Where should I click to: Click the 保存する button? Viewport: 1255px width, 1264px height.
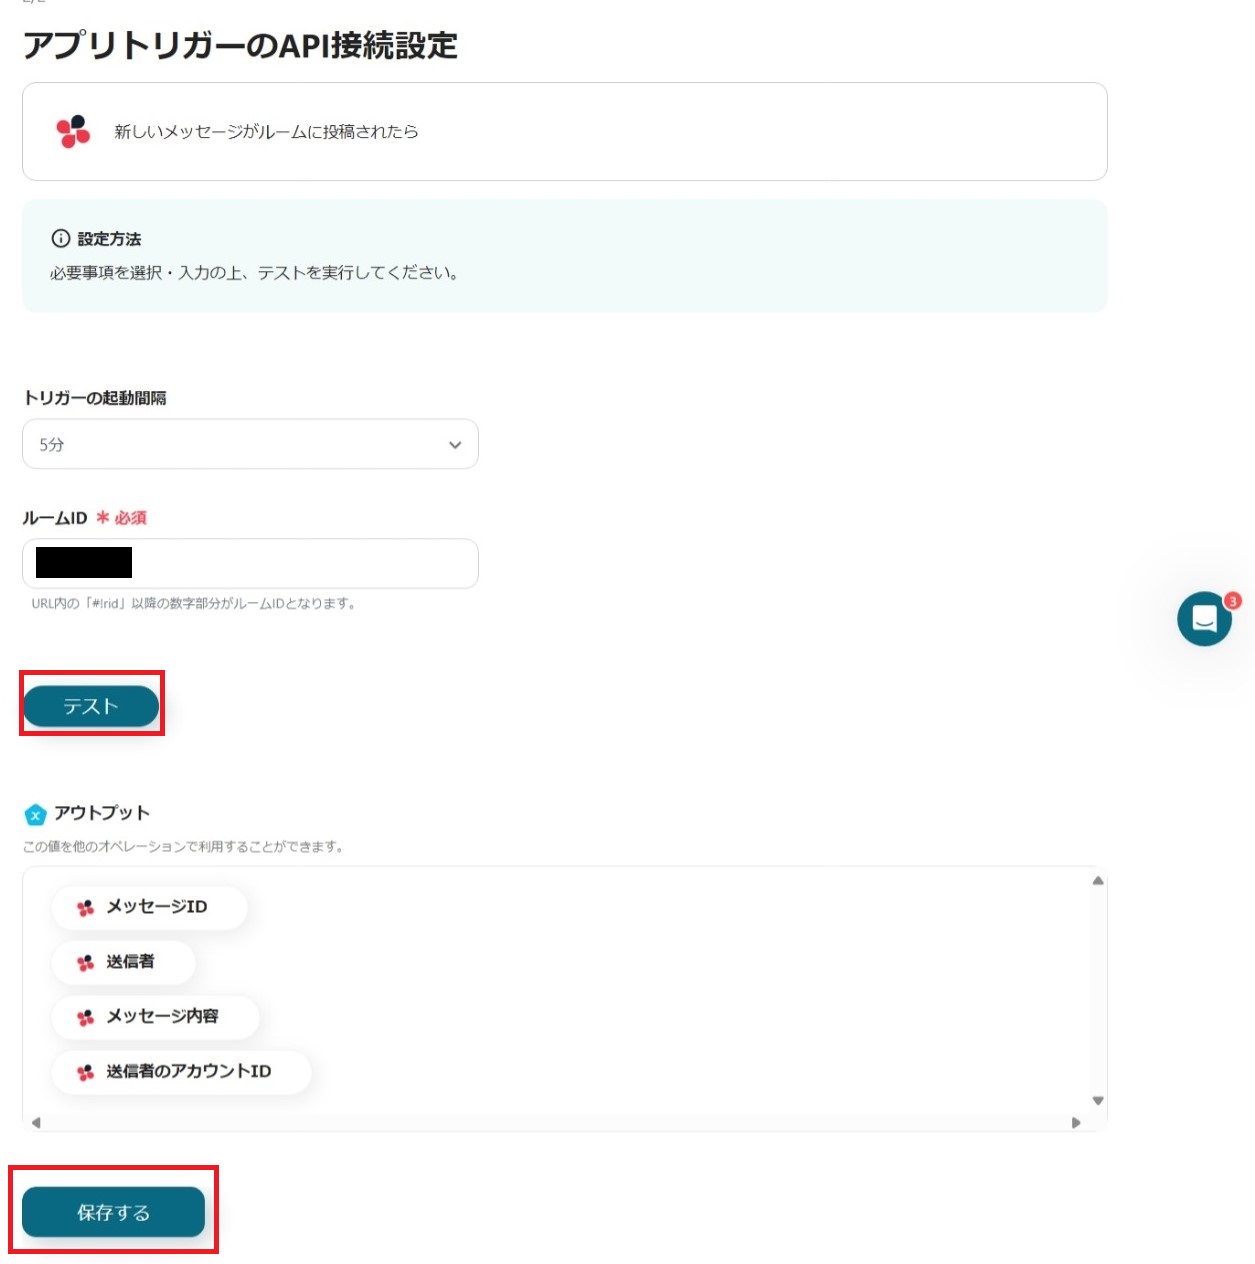113,1212
